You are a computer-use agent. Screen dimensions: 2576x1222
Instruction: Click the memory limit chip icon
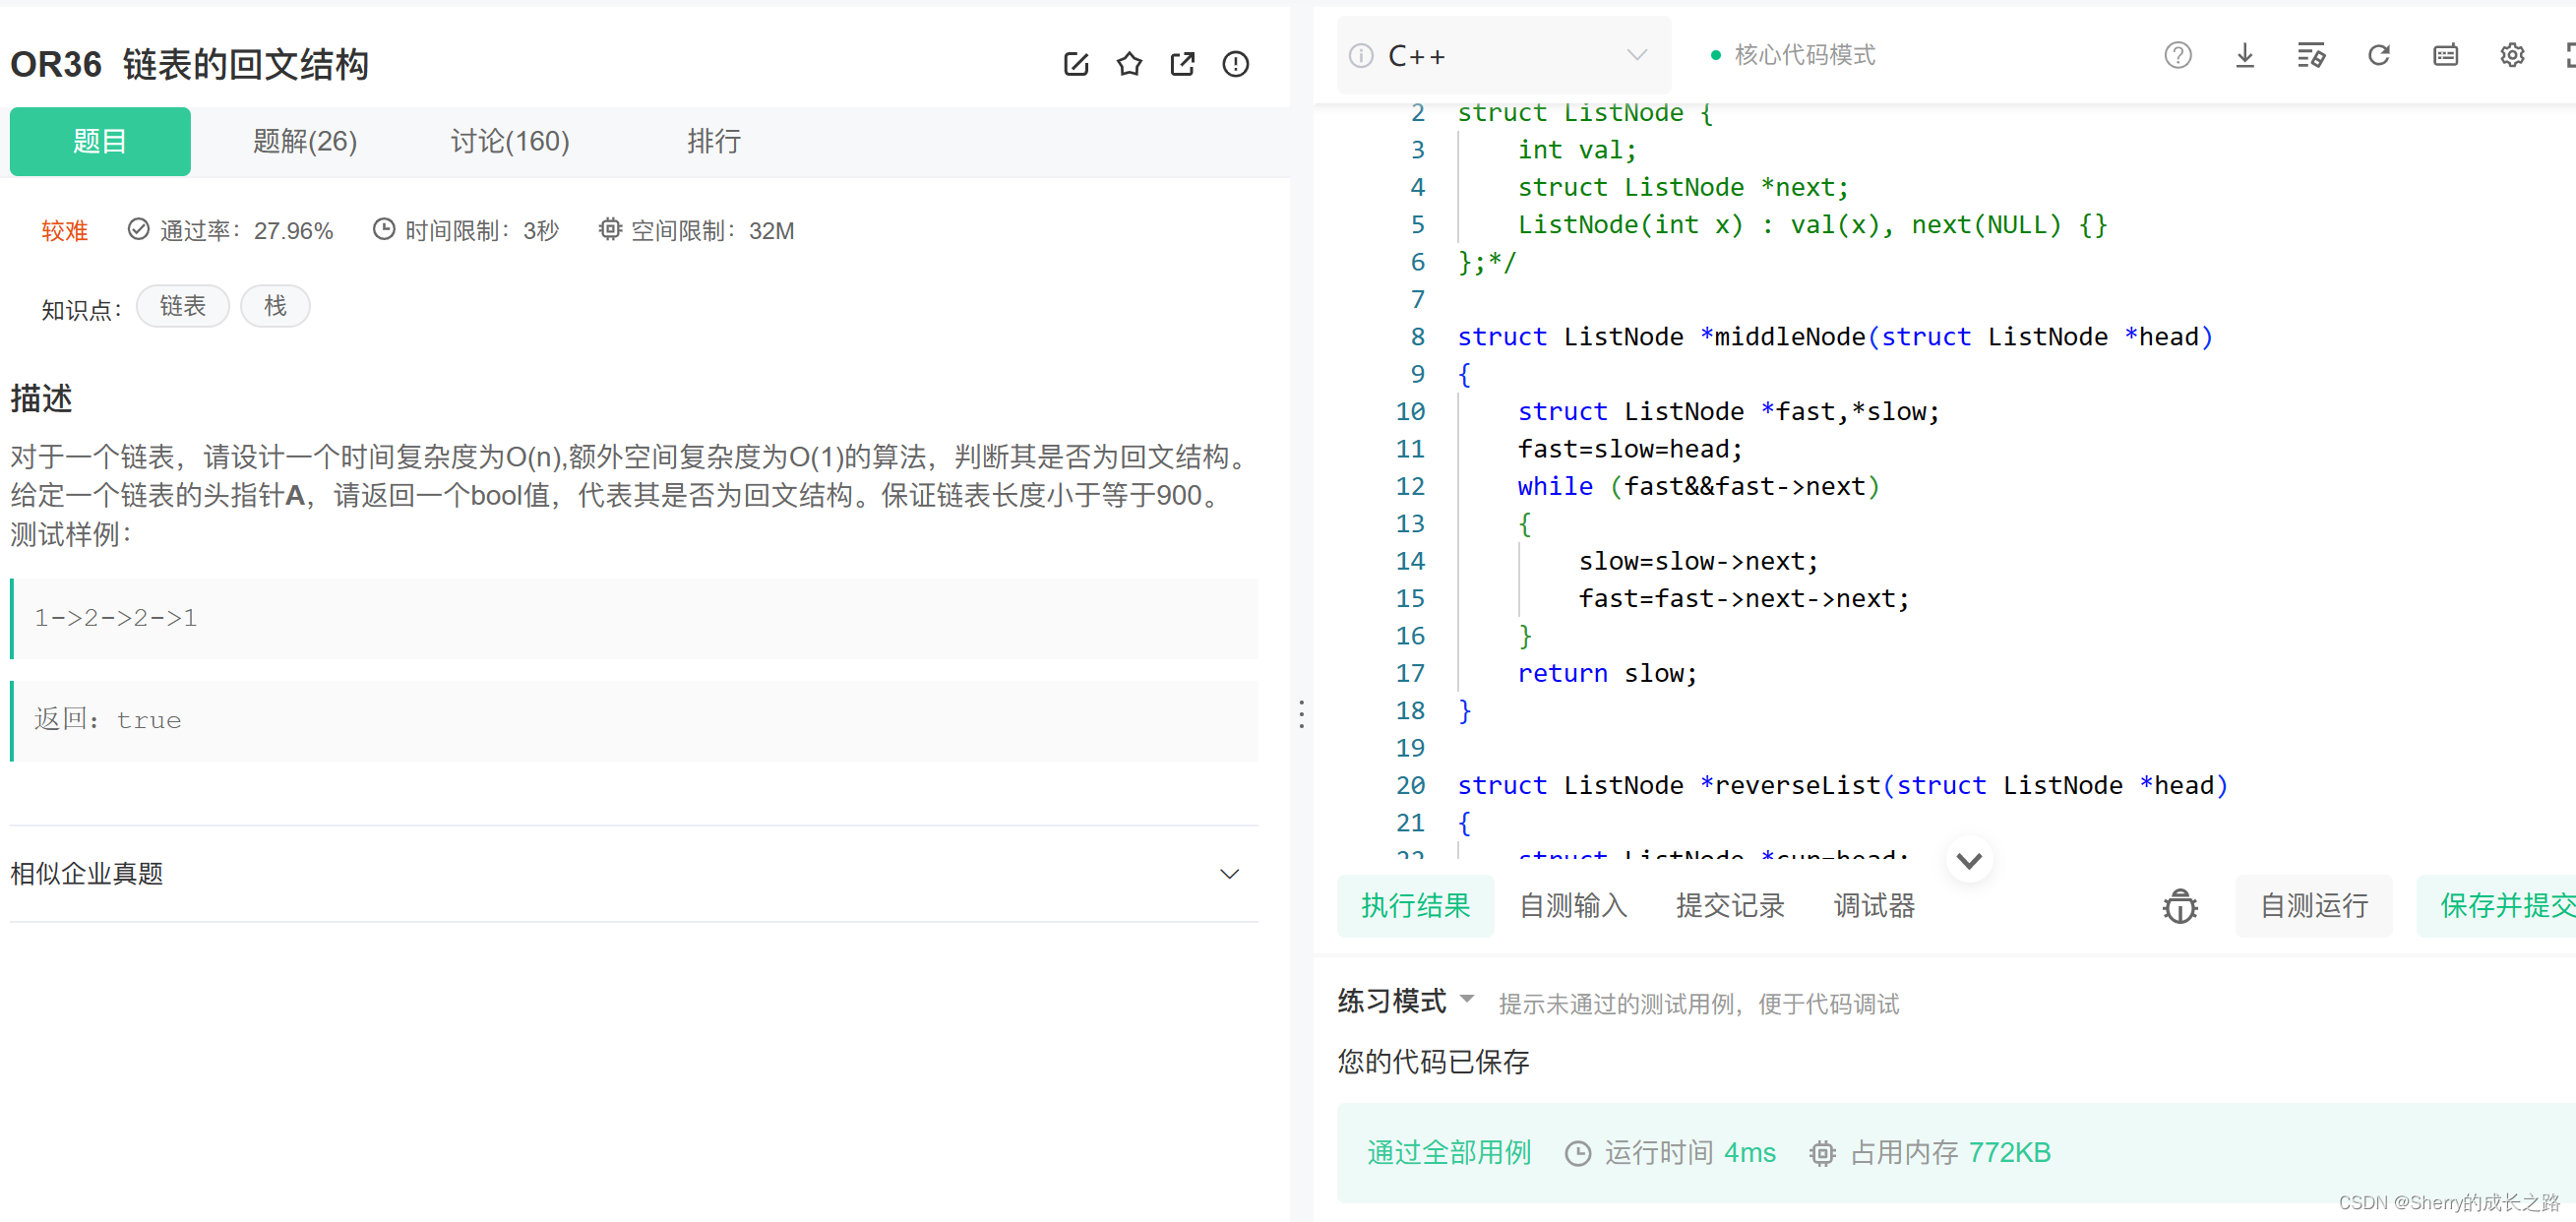tap(609, 230)
